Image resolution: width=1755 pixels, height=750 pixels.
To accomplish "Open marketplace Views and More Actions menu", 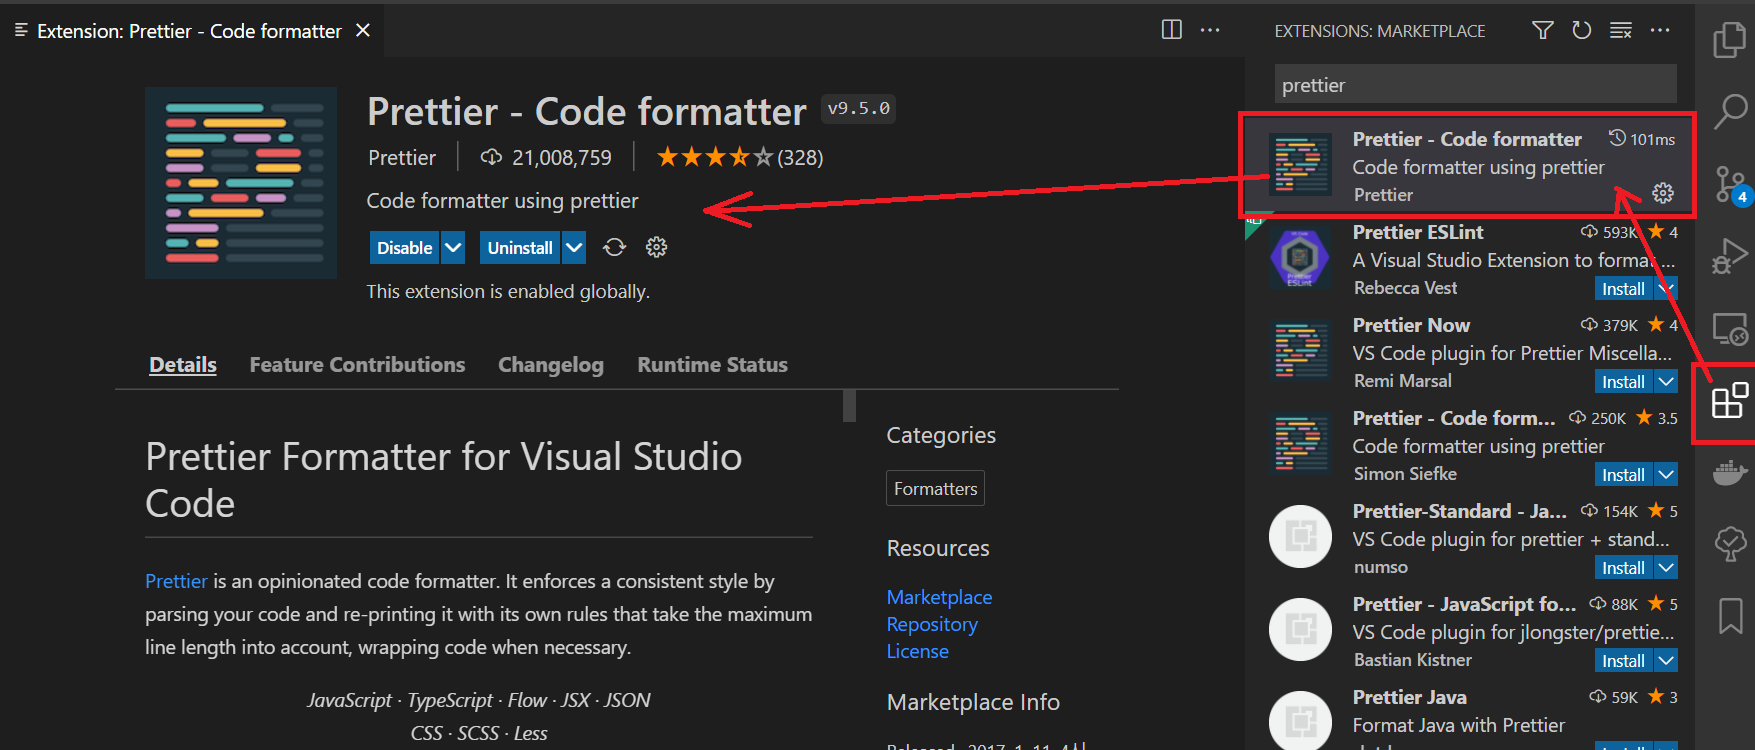I will [1660, 31].
